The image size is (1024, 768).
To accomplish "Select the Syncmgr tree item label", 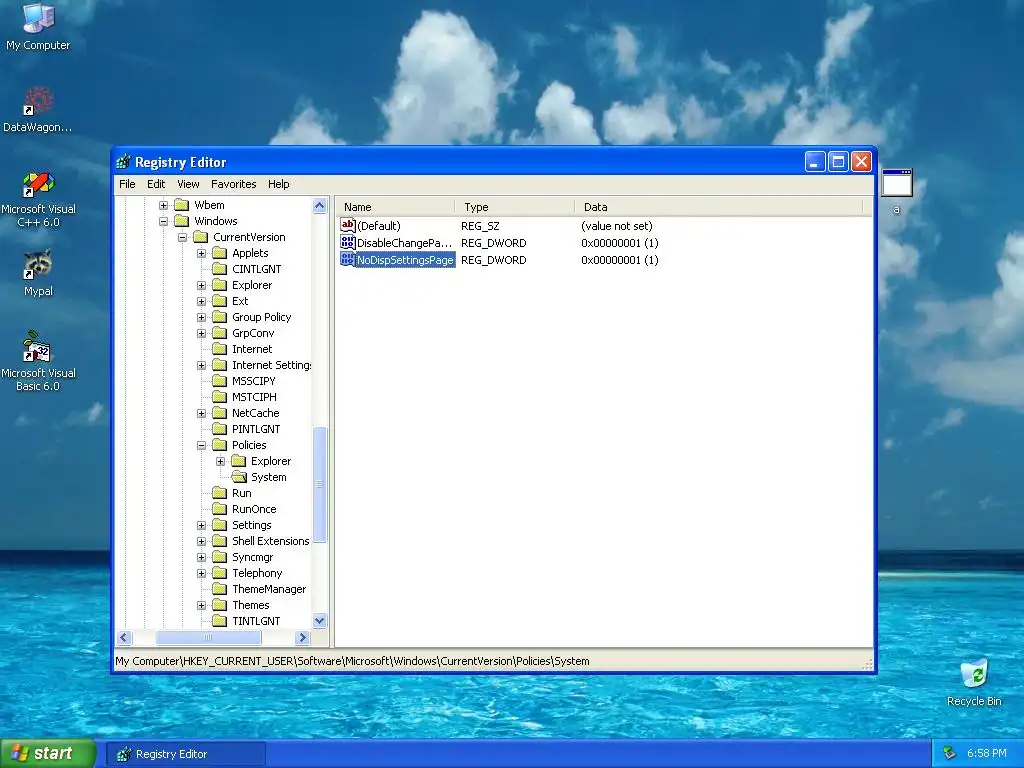I will coord(252,557).
